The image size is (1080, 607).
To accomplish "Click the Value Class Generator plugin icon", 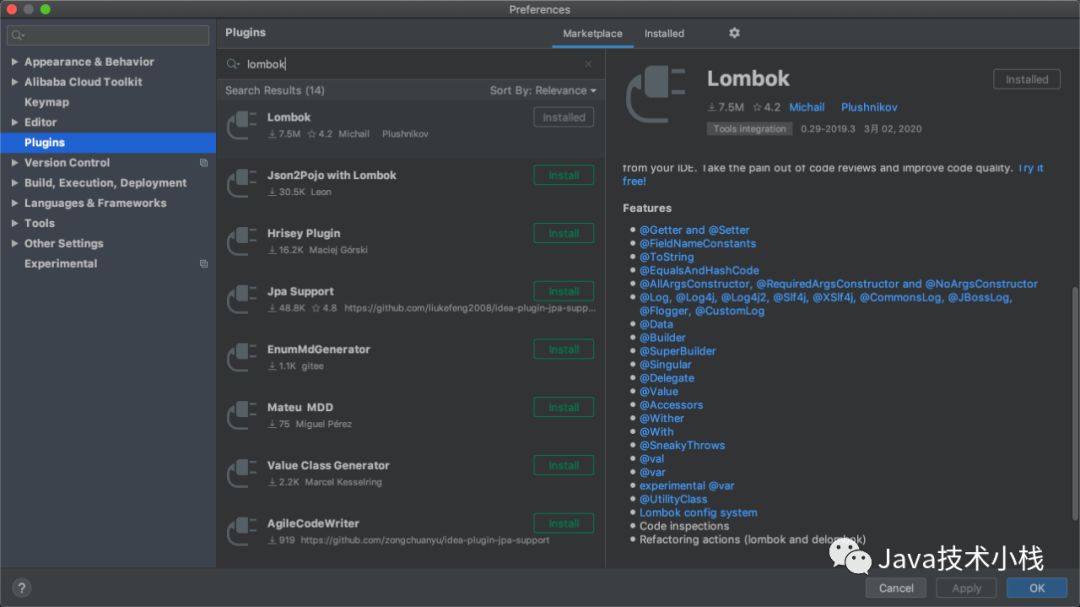I will (x=242, y=473).
